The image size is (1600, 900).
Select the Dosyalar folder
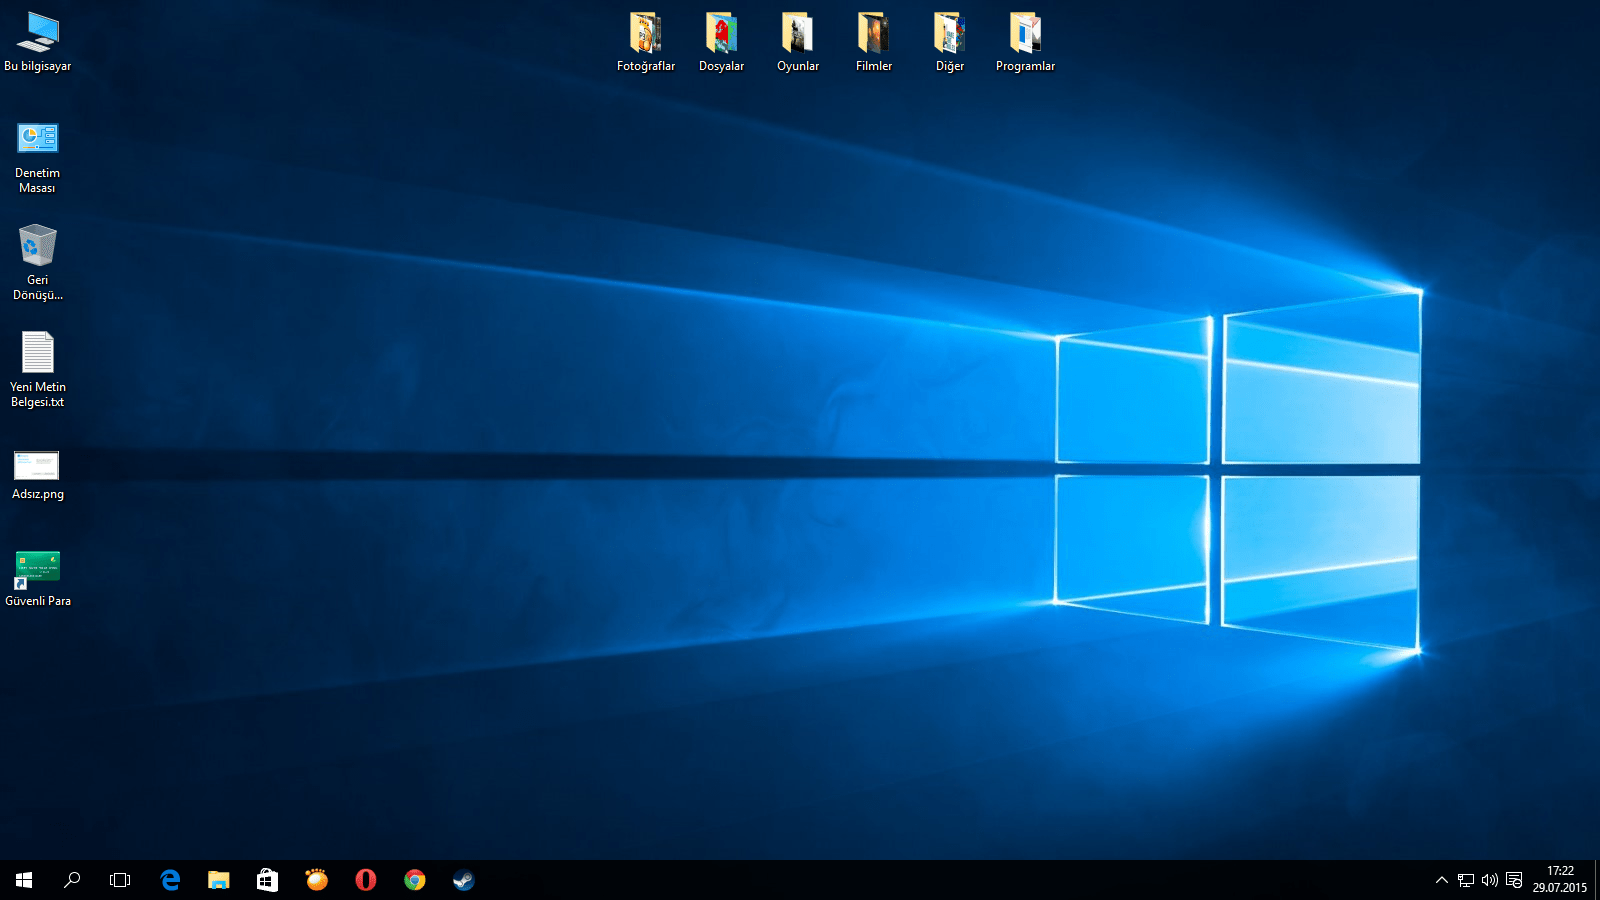click(x=722, y=42)
